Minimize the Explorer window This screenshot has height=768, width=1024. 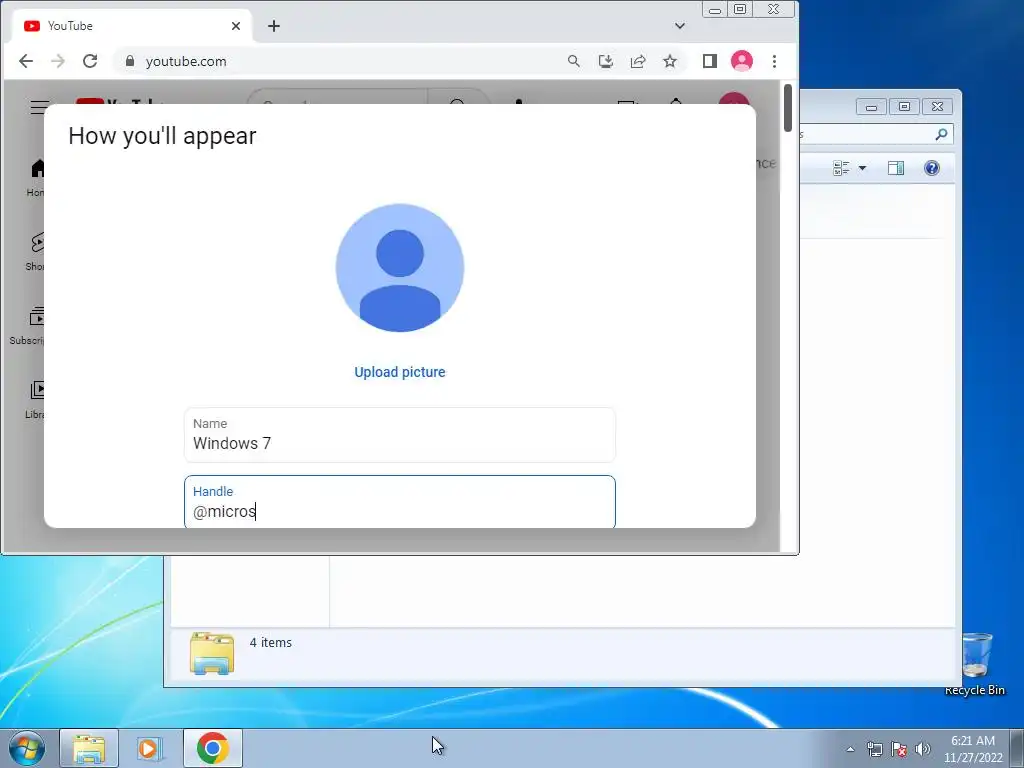[x=871, y=106]
